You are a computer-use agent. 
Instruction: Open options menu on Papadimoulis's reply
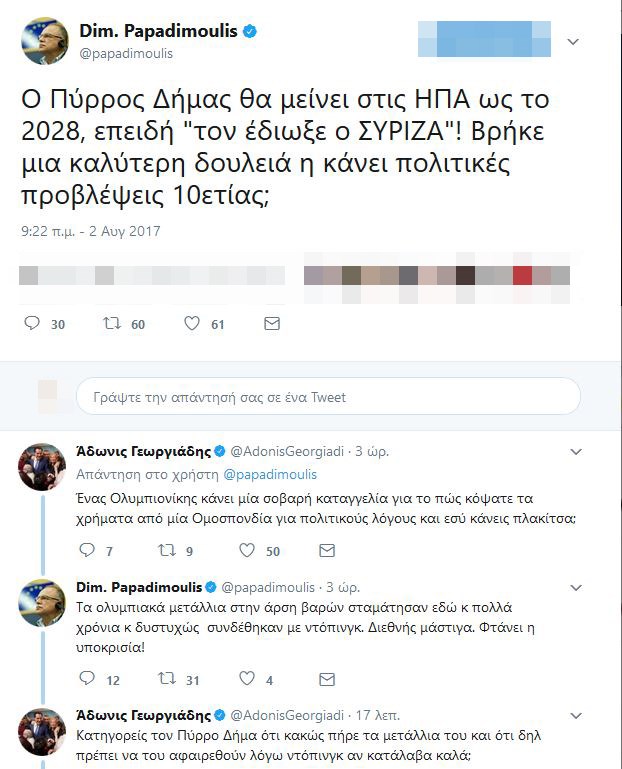575,586
